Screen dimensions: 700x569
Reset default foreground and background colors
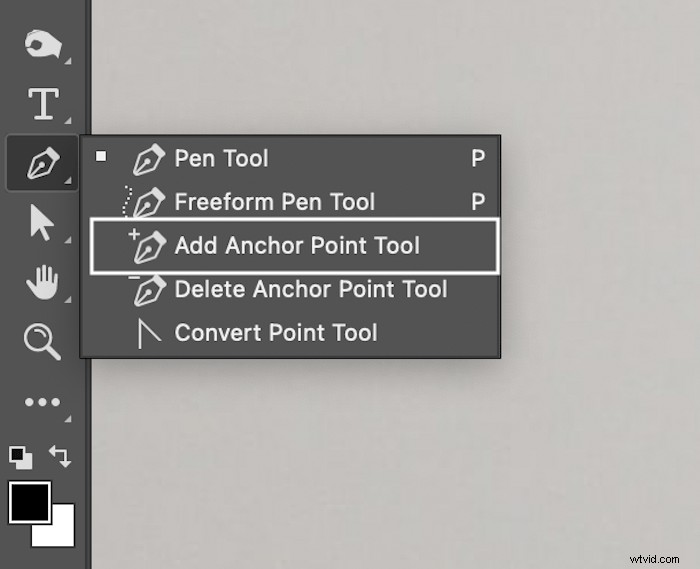(21, 457)
